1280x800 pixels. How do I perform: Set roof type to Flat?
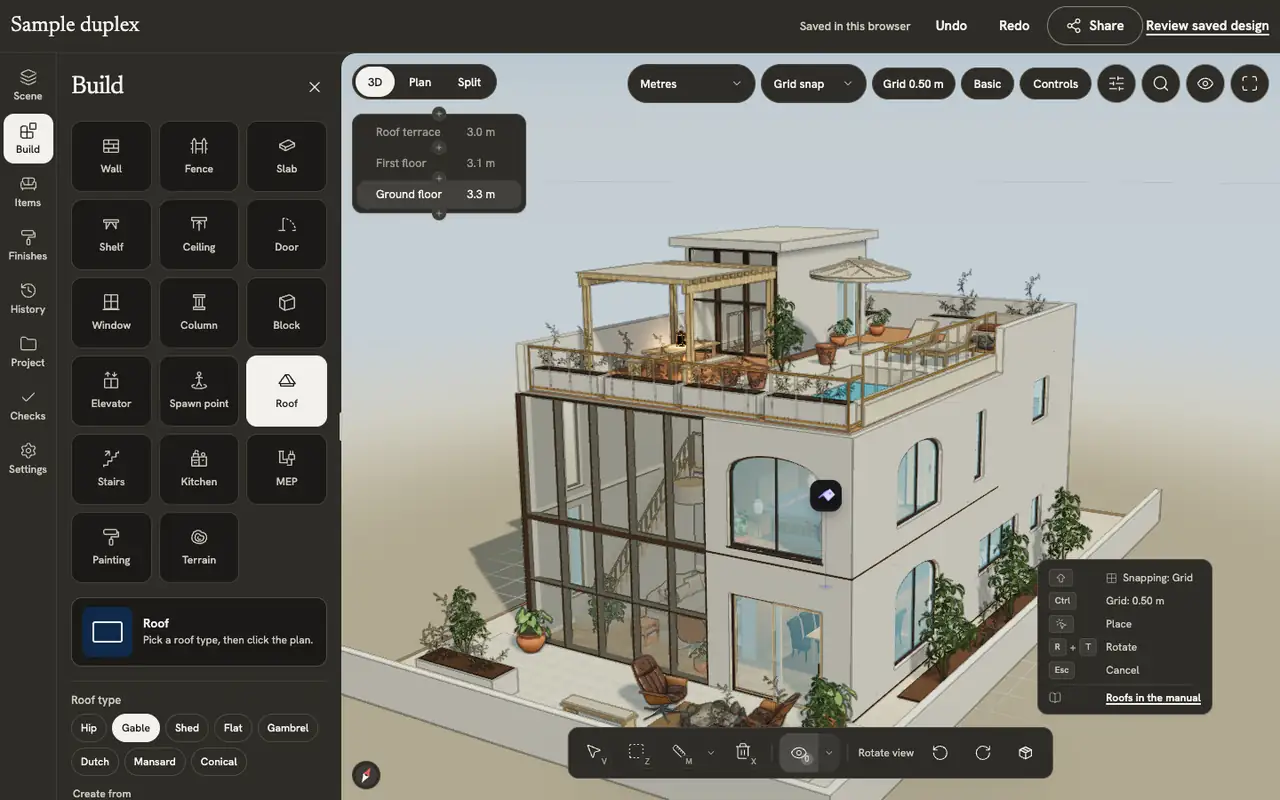click(x=233, y=728)
